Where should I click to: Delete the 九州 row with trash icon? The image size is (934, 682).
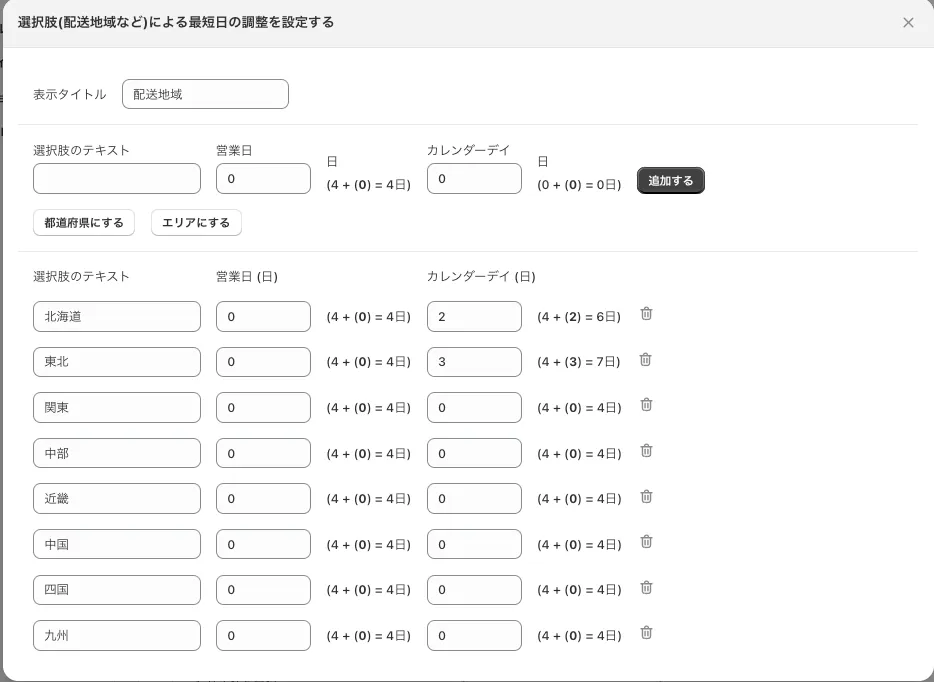click(x=646, y=633)
